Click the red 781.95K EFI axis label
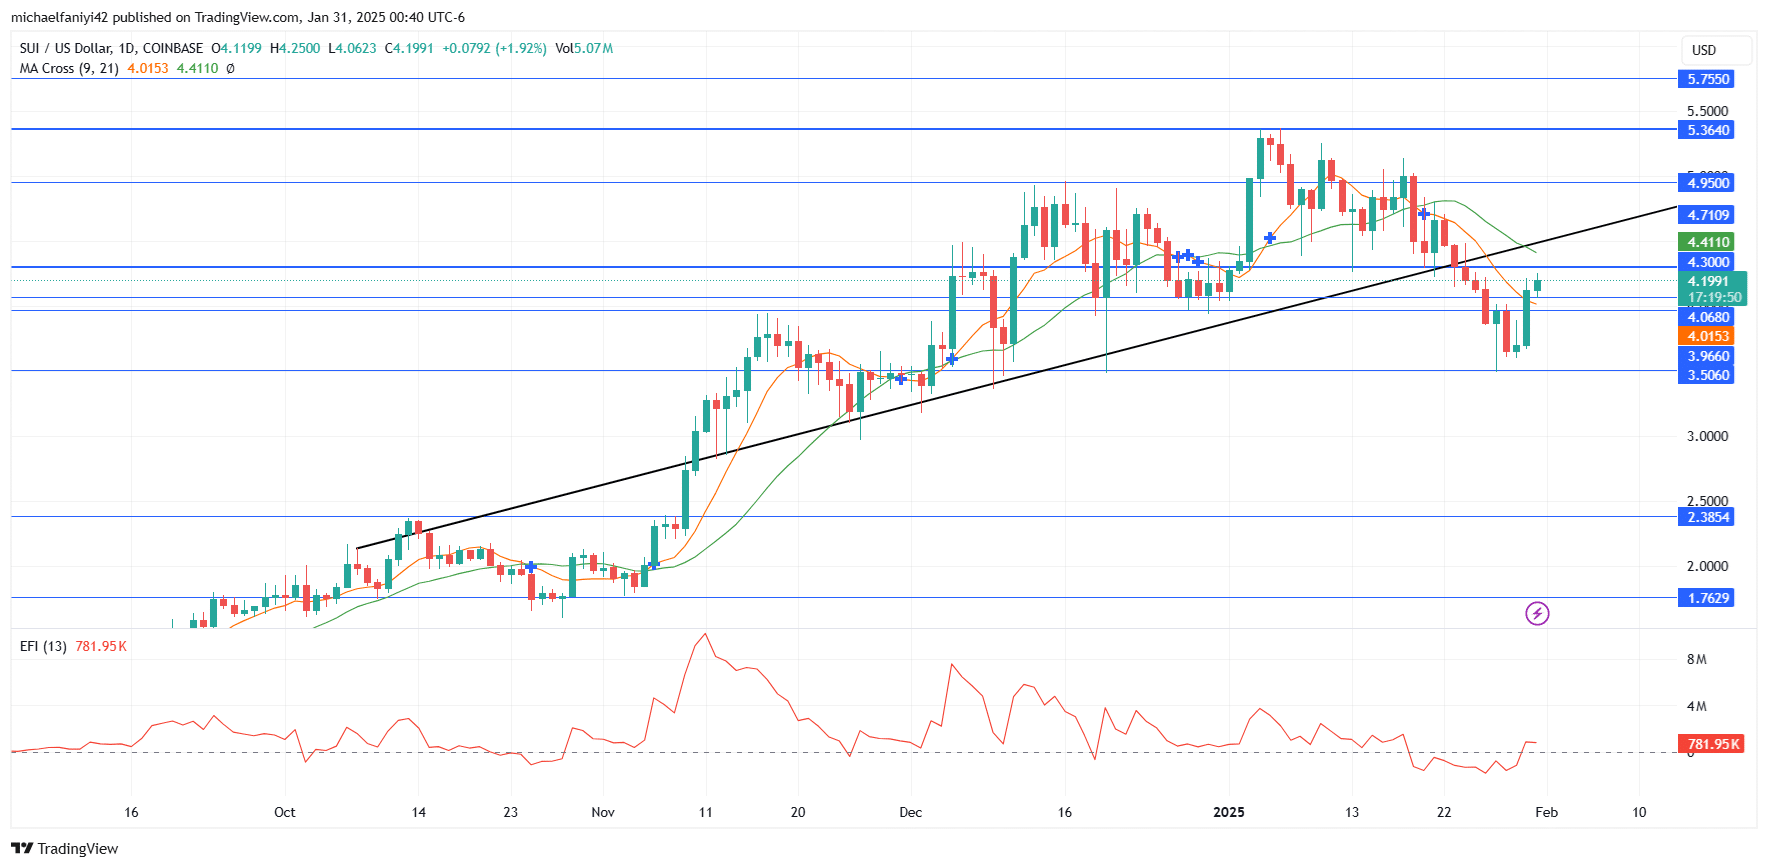Viewport: 1768px width, 868px height. [1713, 744]
